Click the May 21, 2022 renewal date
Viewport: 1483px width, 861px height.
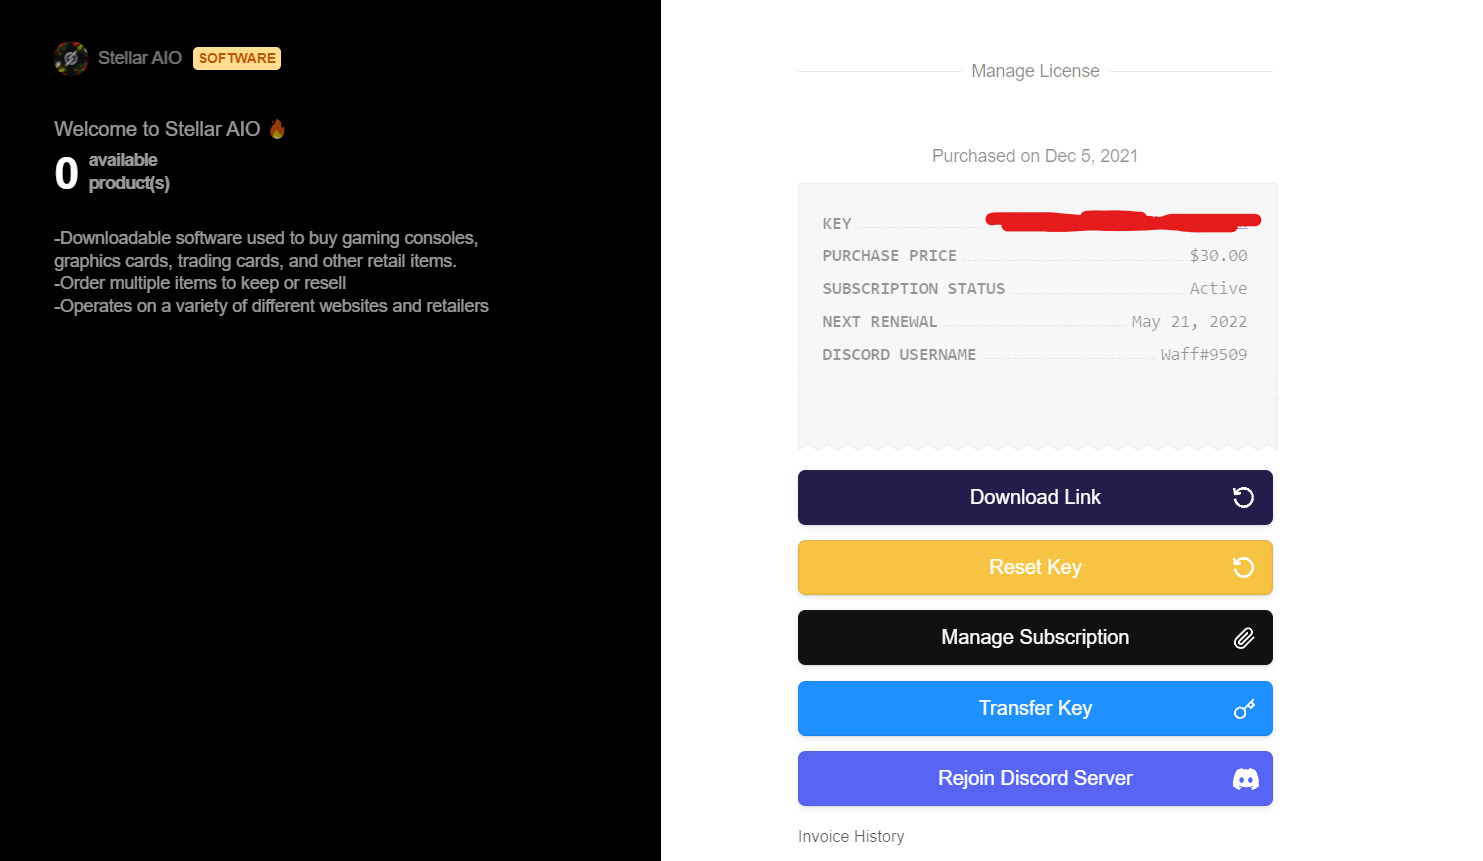pyautogui.click(x=1189, y=322)
